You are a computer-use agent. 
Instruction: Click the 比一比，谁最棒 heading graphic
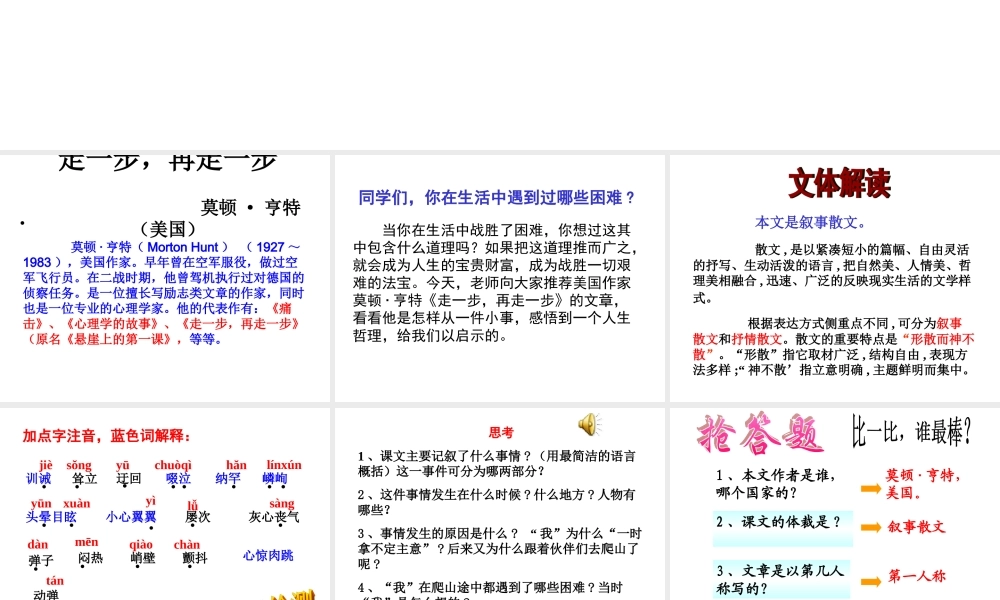(x=912, y=430)
